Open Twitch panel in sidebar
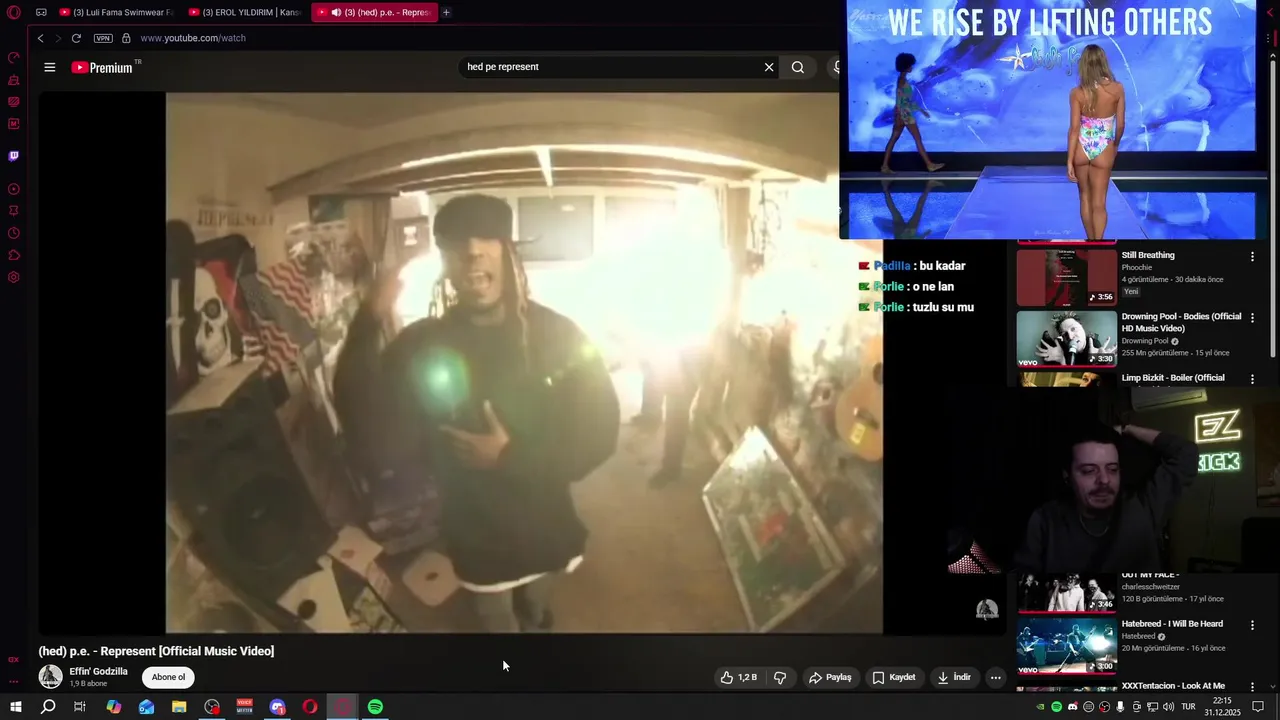 coord(14,156)
